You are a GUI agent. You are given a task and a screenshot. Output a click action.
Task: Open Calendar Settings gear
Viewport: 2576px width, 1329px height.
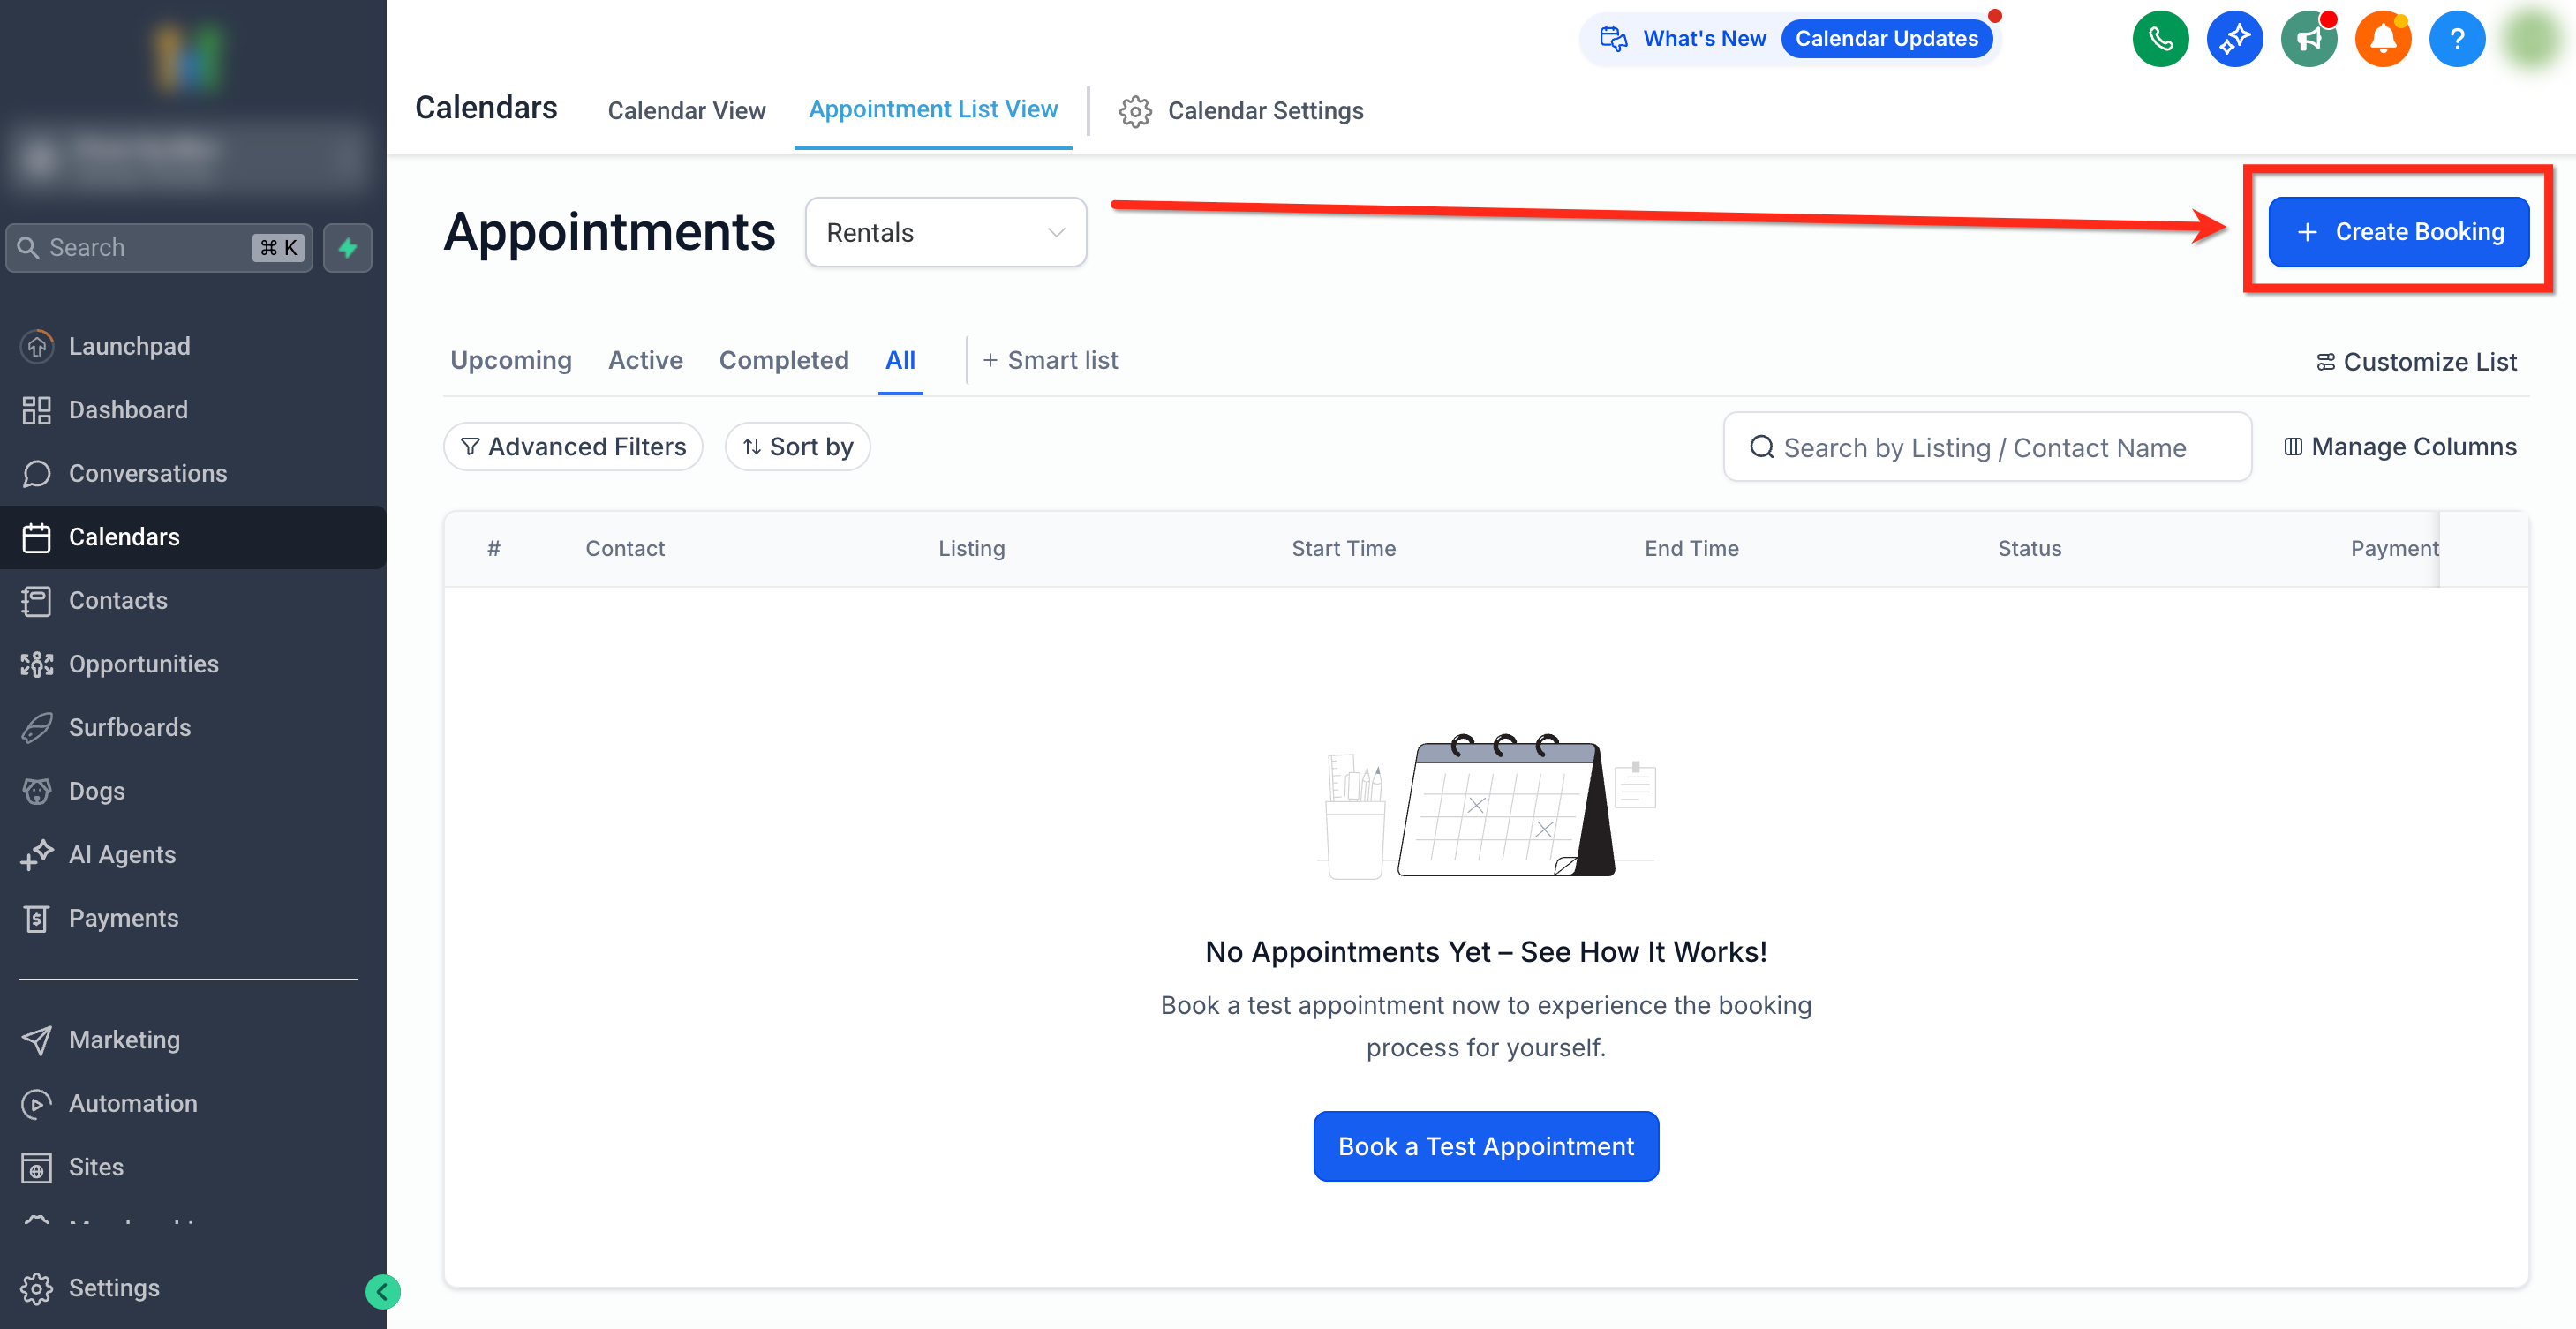[1241, 110]
